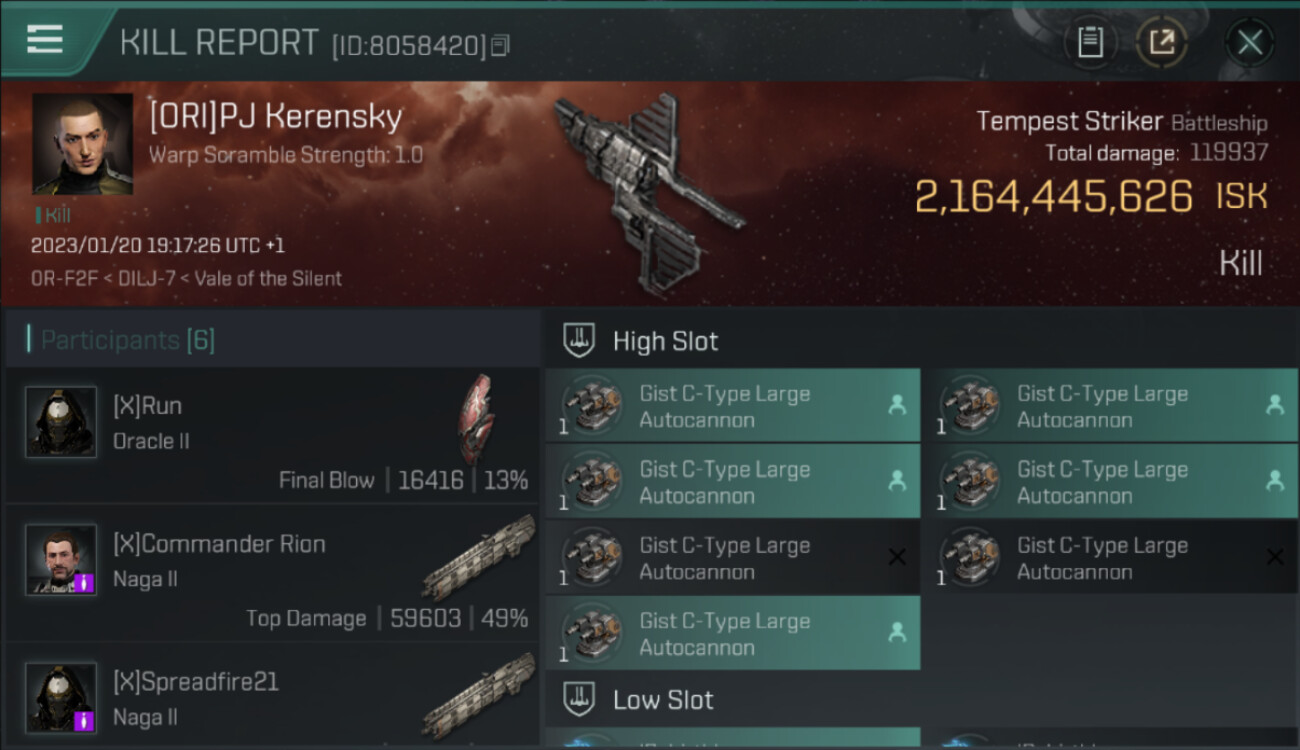Select the [X]Spreadfire21 participant portrait
The height and width of the screenshot is (750, 1300).
61,697
